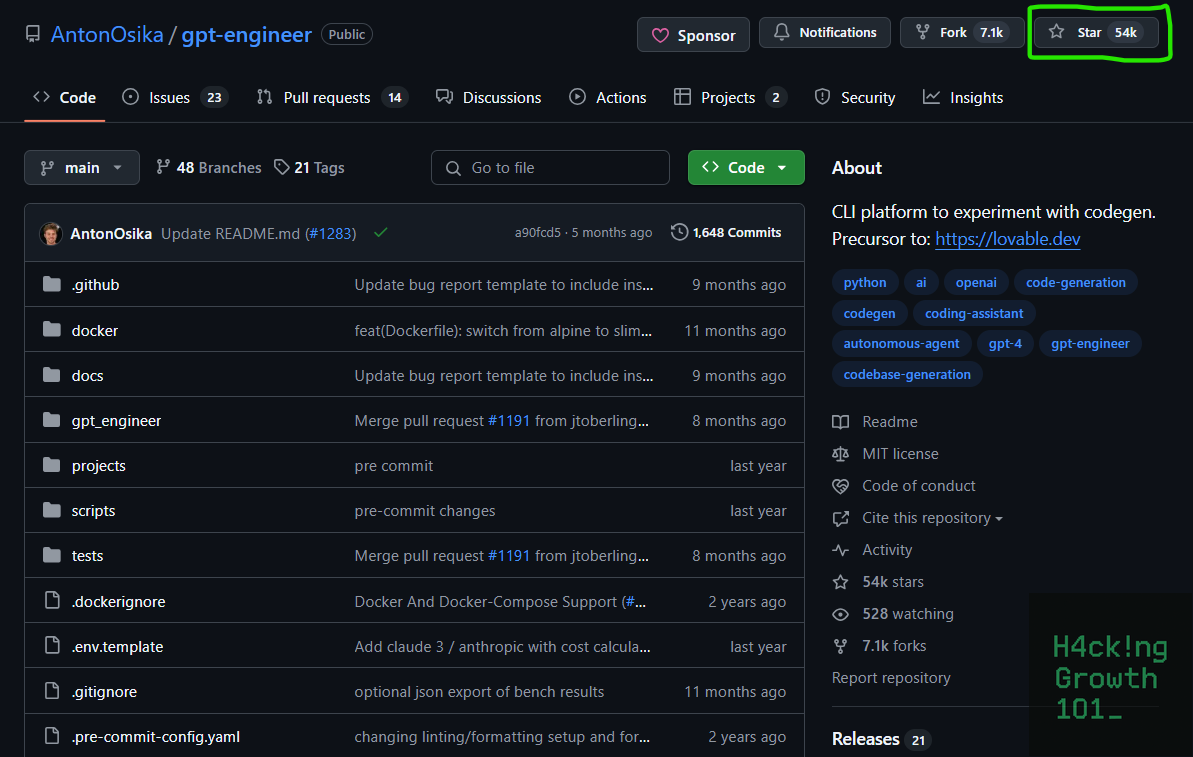
Task: Open the https://lovable.dev link
Action: click(x=1007, y=239)
